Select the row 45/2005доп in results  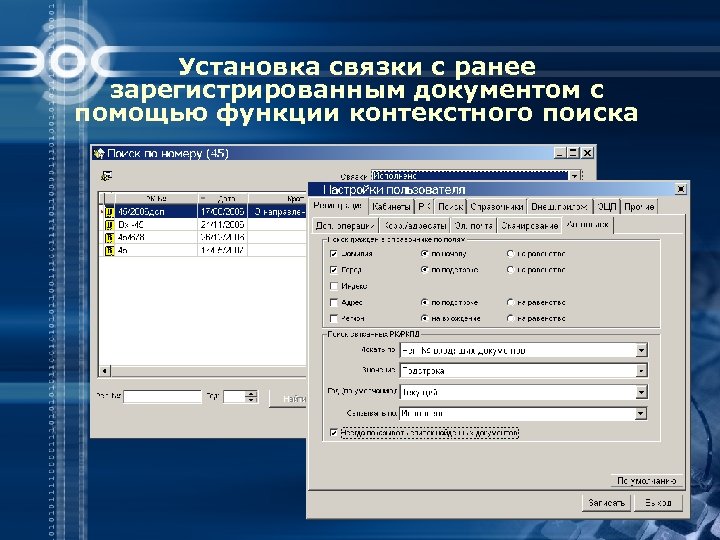[x=203, y=212]
